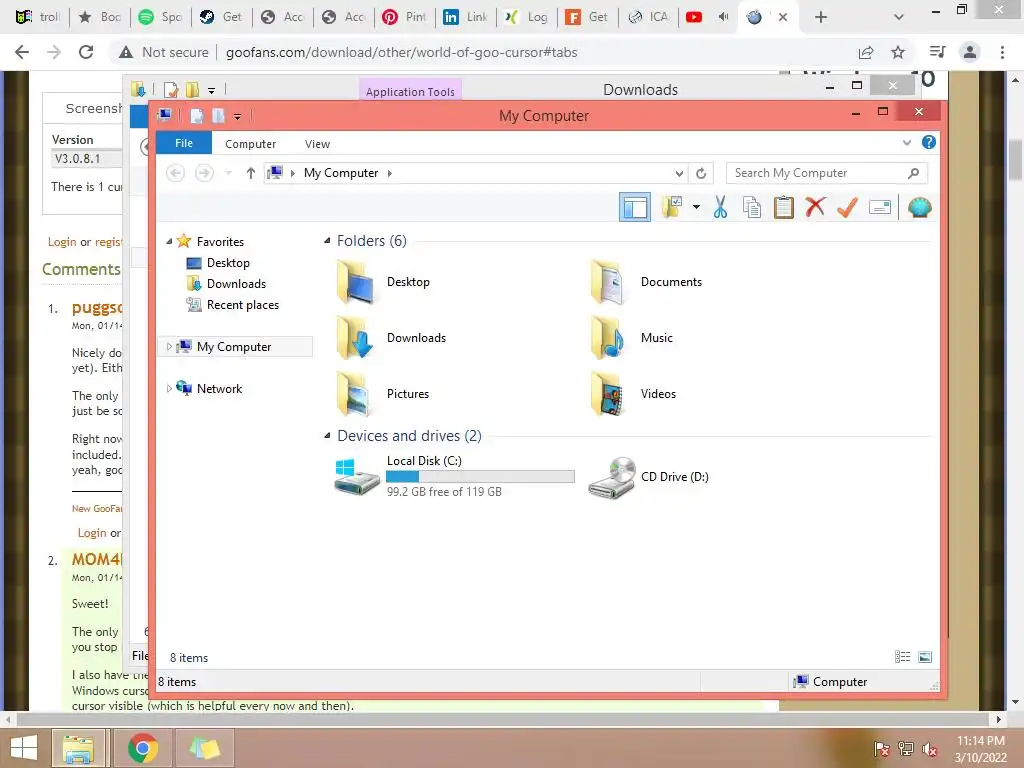Click the scissors Cut icon
Image resolution: width=1024 pixels, height=768 pixels.
(720, 208)
